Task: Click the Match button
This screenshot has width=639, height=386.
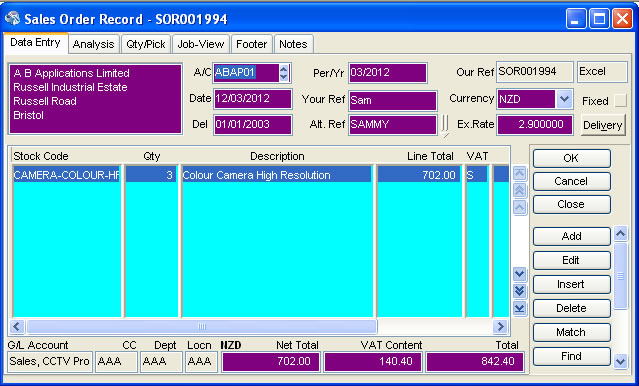Action: (571, 332)
